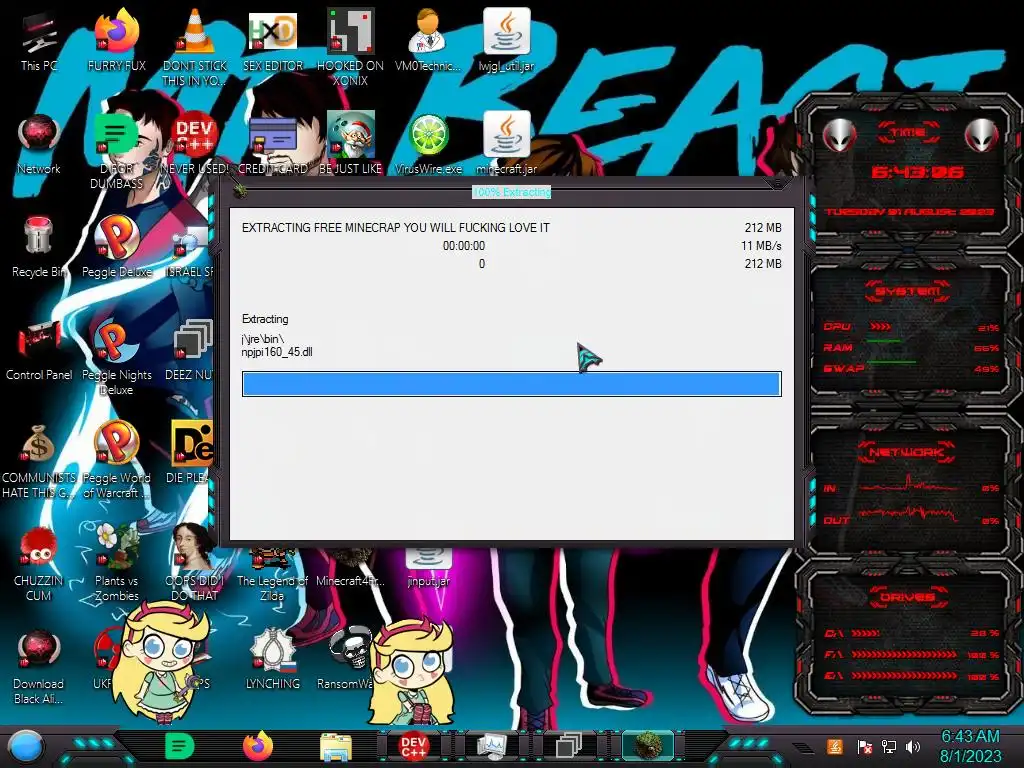This screenshot has height=768, width=1024.
Task: Open the volume speaker tray icon
Action: point(913,747)
